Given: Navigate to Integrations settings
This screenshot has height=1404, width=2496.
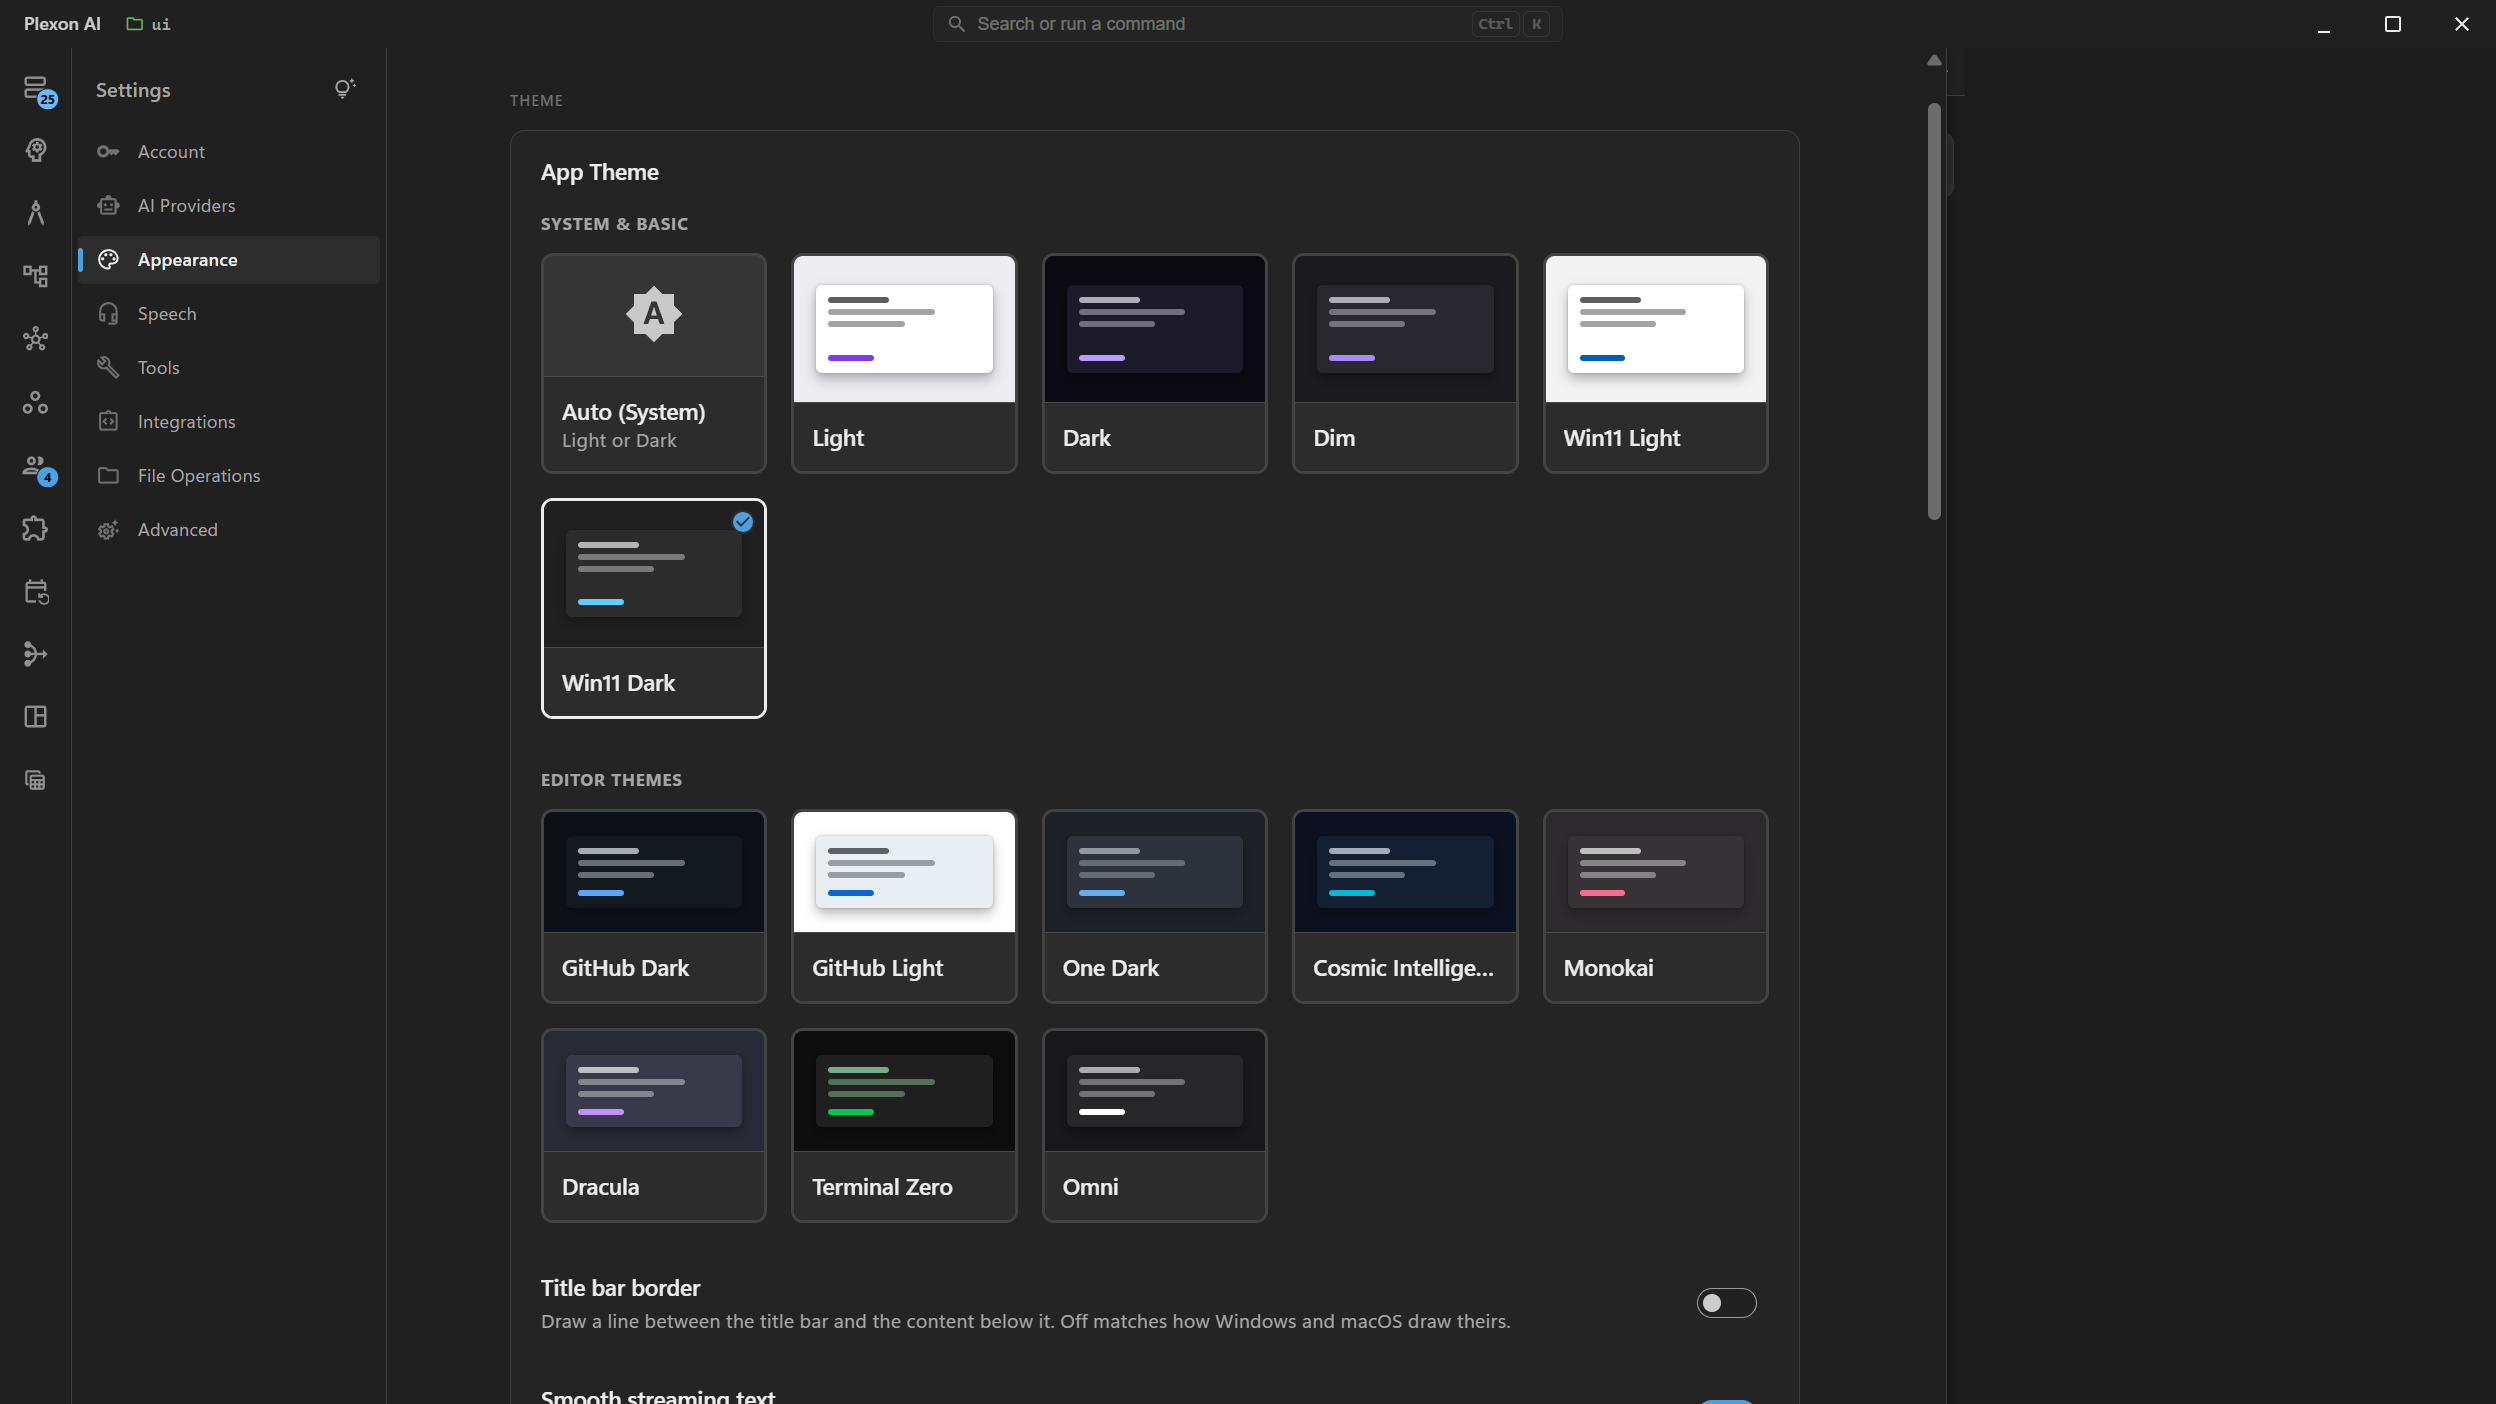Looking at the screenshot, I should click(x=229, y=422).
